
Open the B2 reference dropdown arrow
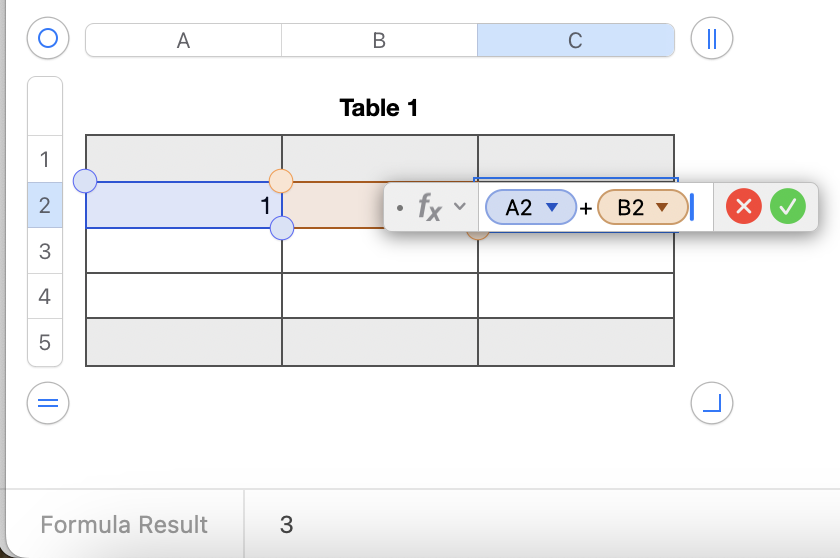coord(662,208)
